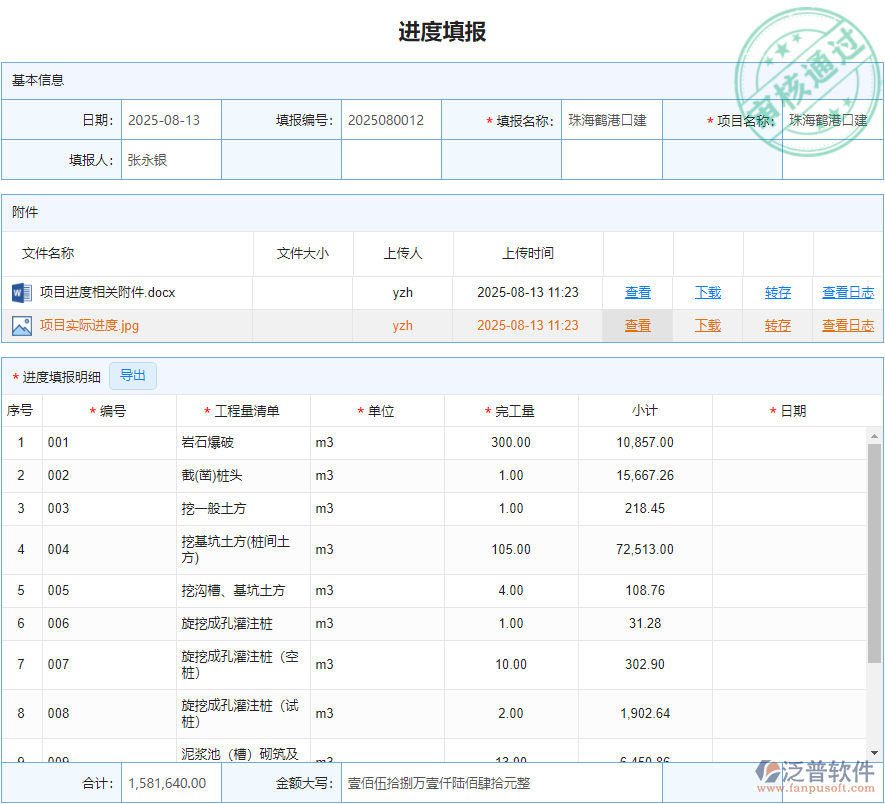
Task: Click the 导出 export button
Action: [x=132, y=375]
